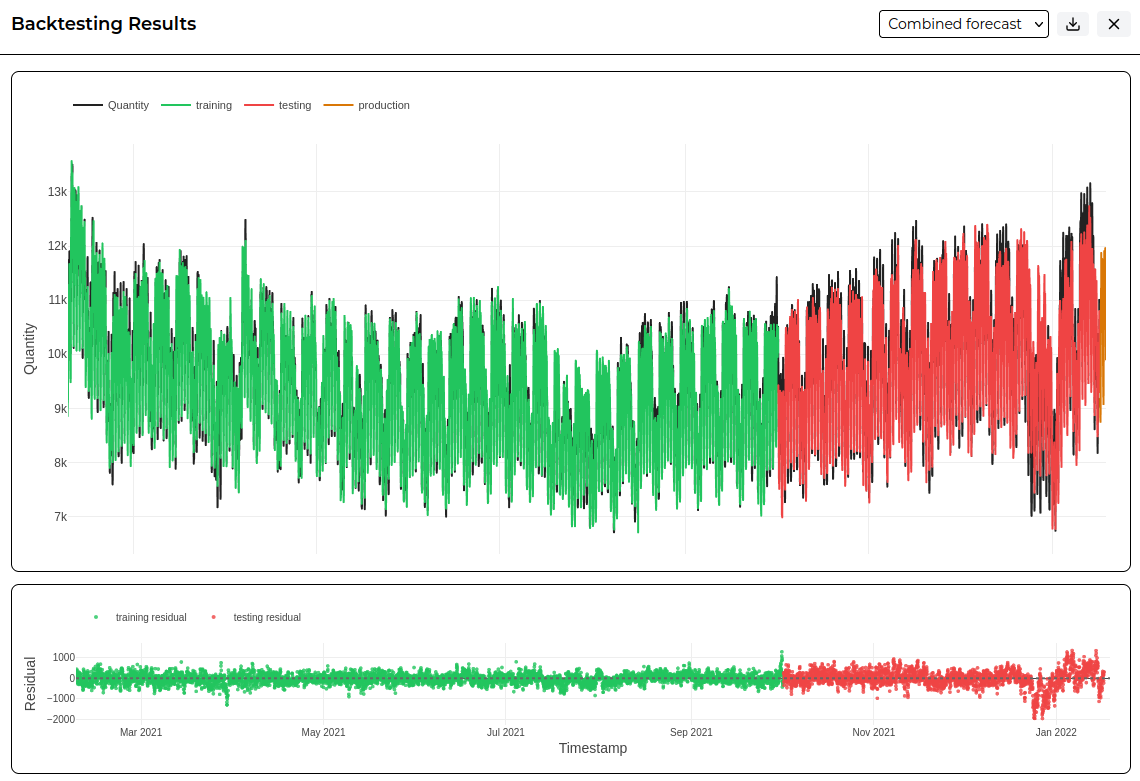Open the Combined forecast dropdown
Screen dimensions: 1140x781
[x=963, y=24]
